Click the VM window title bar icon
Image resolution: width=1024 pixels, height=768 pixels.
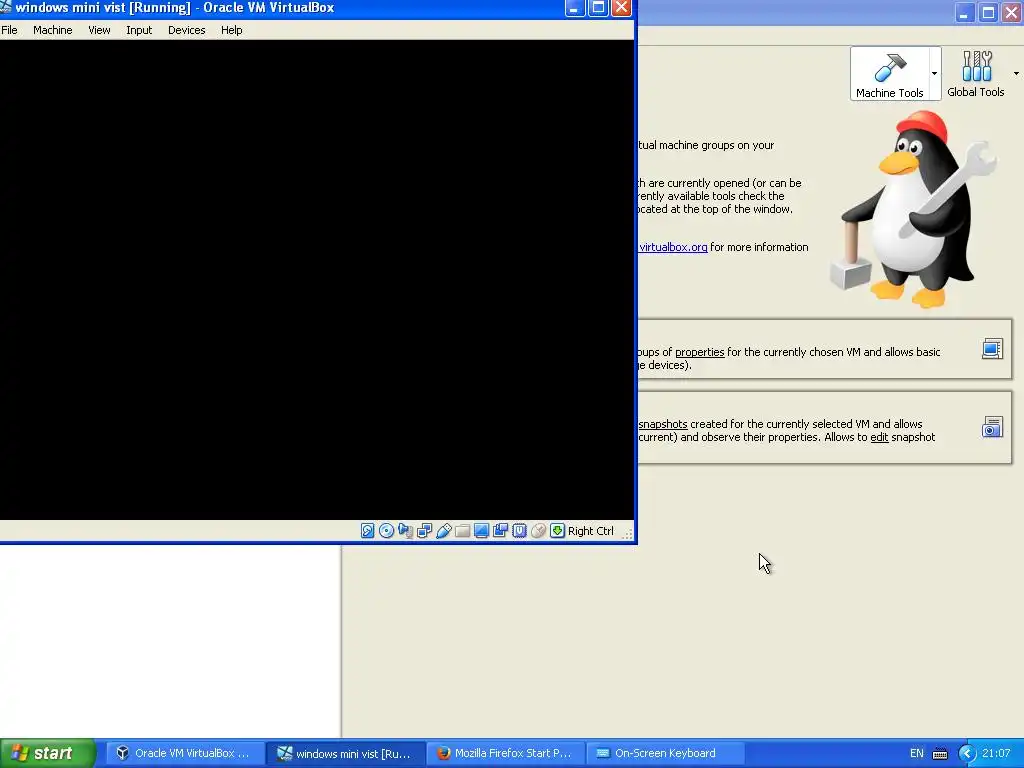click(x=6, y=7)
